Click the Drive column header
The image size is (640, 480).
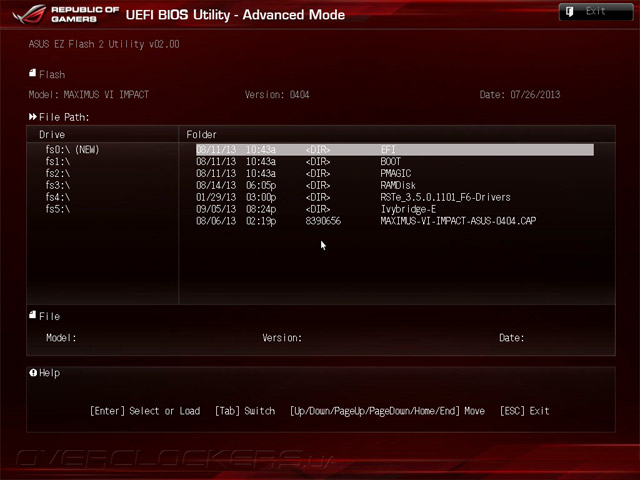(52, 135)
